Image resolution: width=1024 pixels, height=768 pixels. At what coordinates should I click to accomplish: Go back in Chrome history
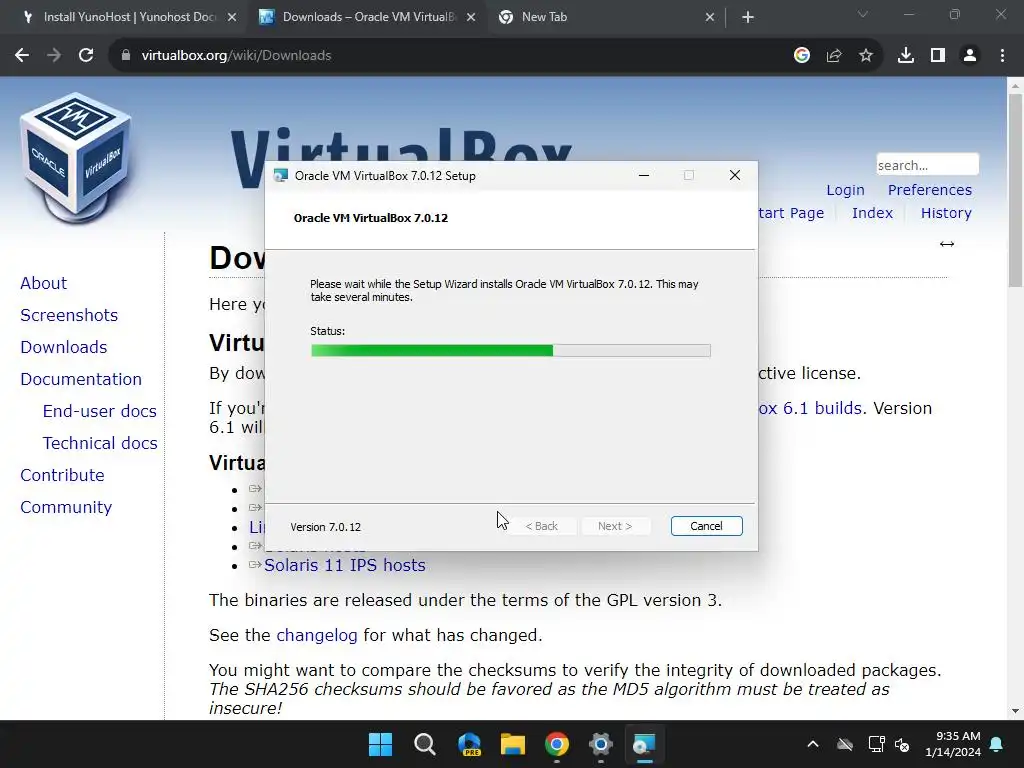pos(22,56)
